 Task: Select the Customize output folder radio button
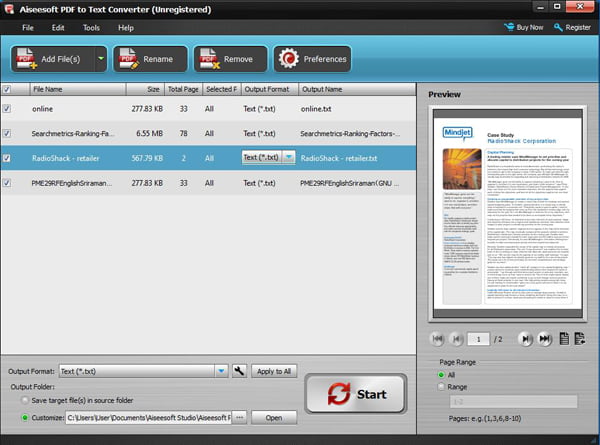25,417
